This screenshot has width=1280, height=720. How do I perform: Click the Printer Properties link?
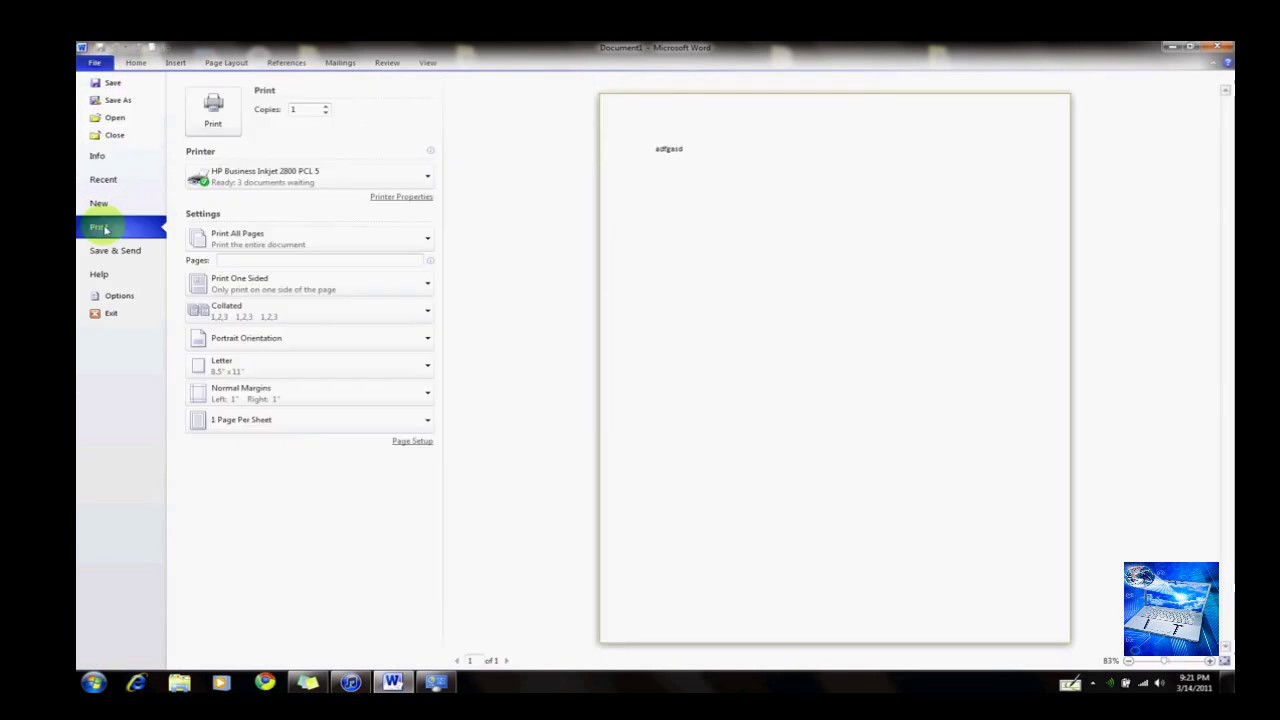tap(401, 197)
